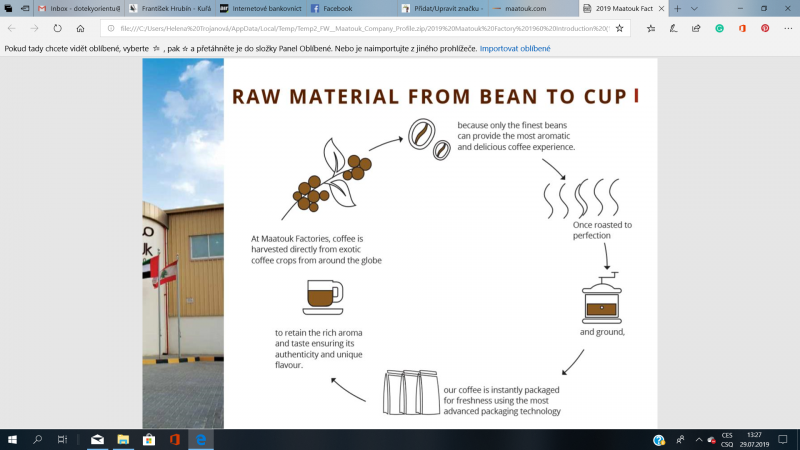
Task: Click the coffee cup illustration
Action: click(323, 297)
